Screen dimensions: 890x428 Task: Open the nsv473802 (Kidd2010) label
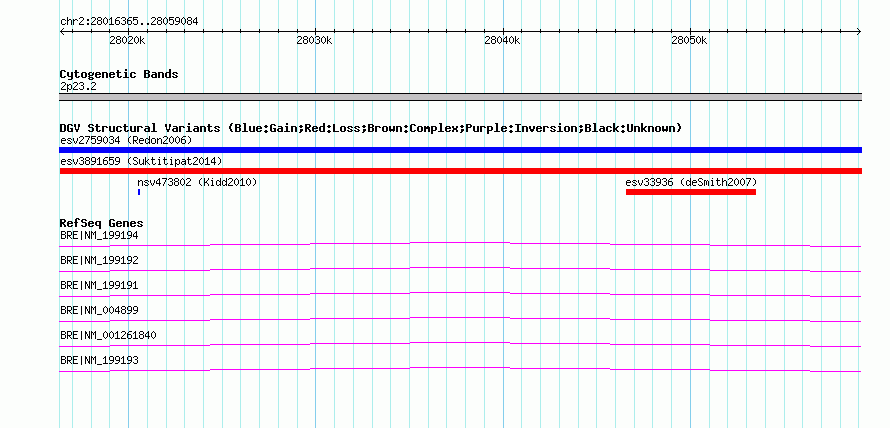point(197,182)
